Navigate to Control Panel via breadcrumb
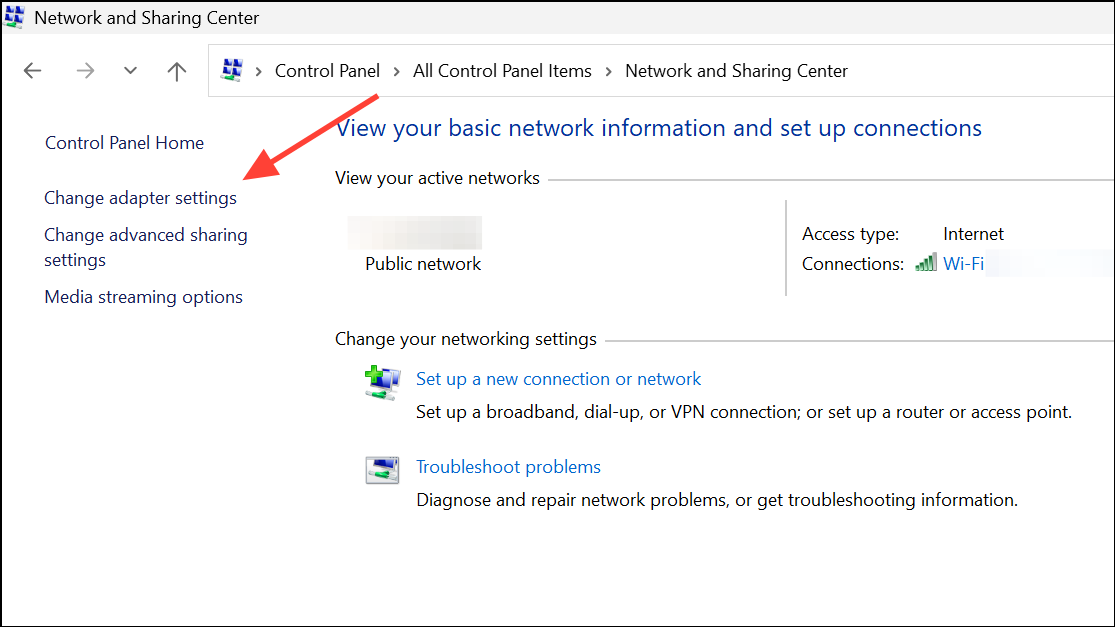Screen dimensions: 1115x627 point(327,70)
